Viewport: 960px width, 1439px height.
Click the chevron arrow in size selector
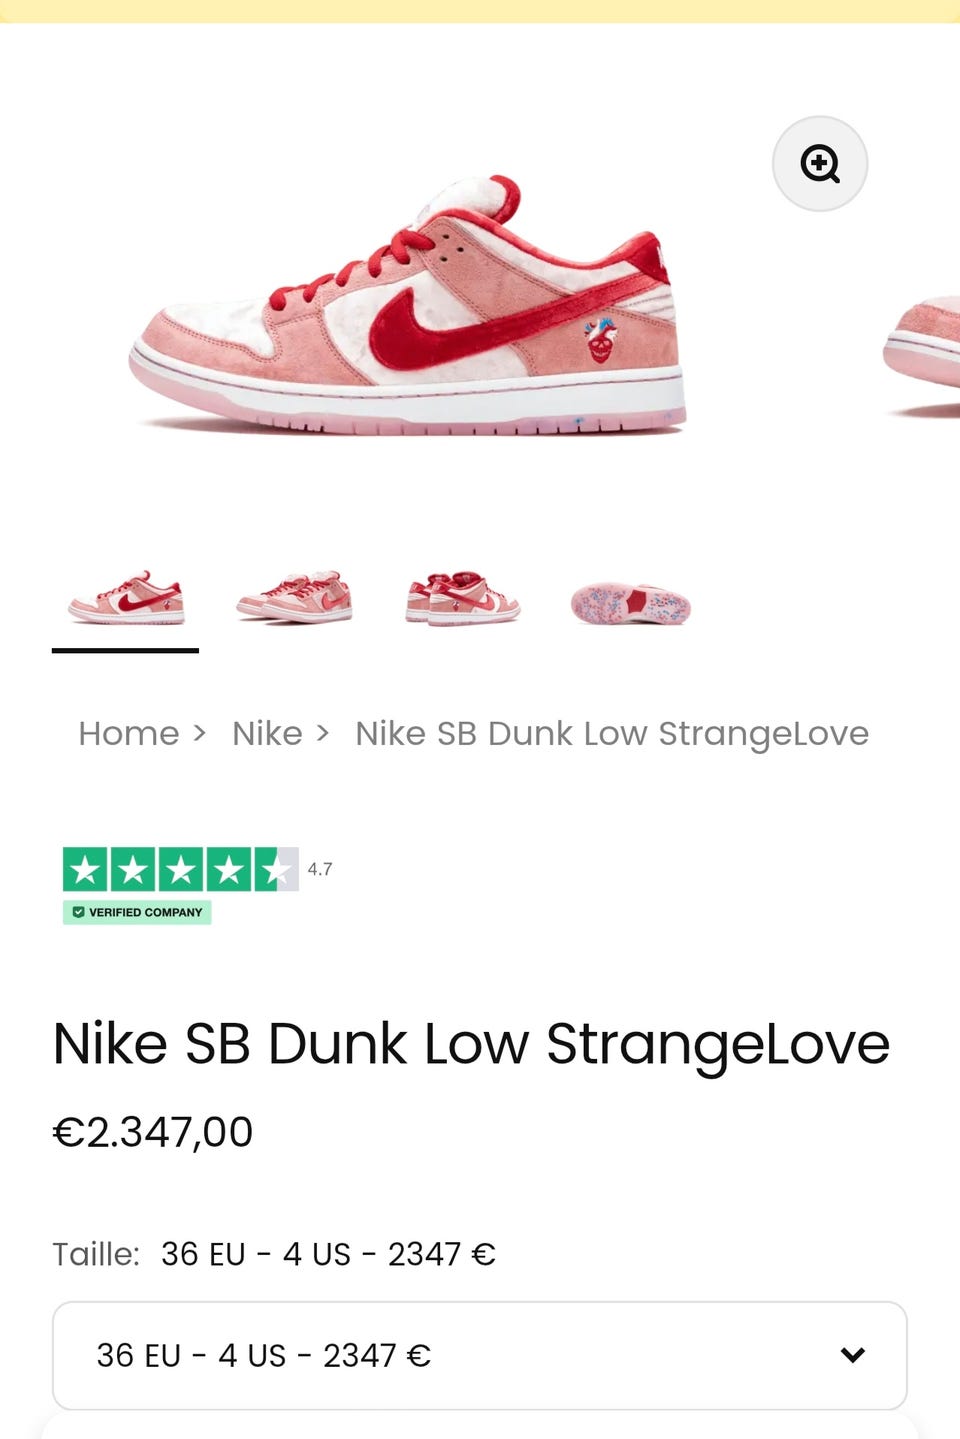coord(853,1355)
